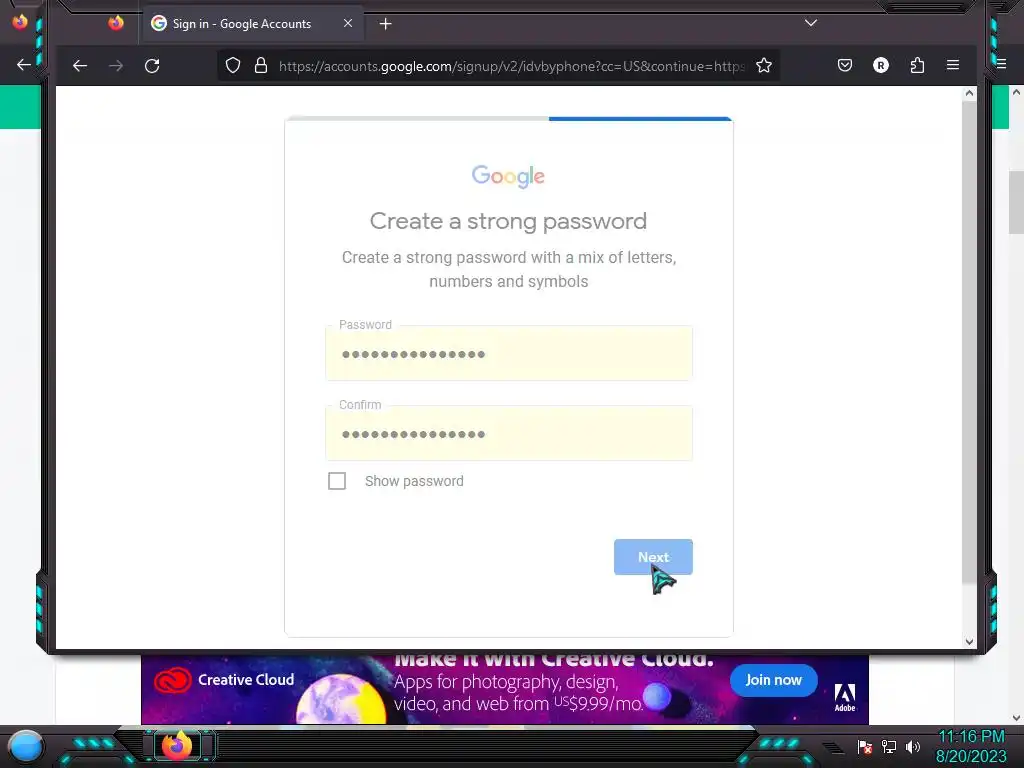Image resolution: width=1024 pixels, height=768 pixels.
Task: Click the Firefox icon in background window
Action: (x=20, y=21)
